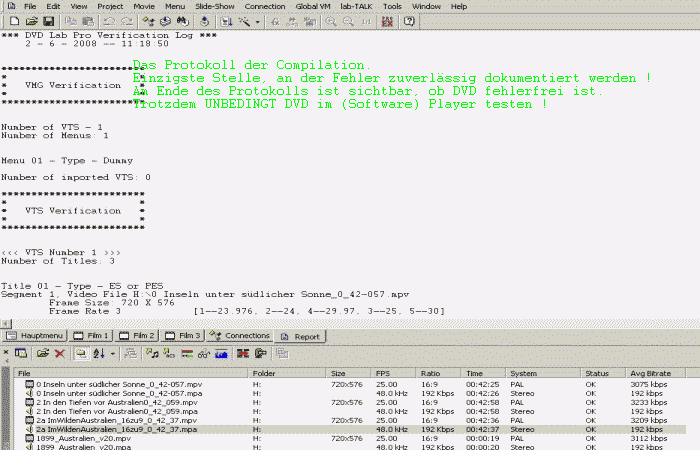700x450 pixels.
Task: Click the red X delete asset icon
Action: (x=59, y=353)
